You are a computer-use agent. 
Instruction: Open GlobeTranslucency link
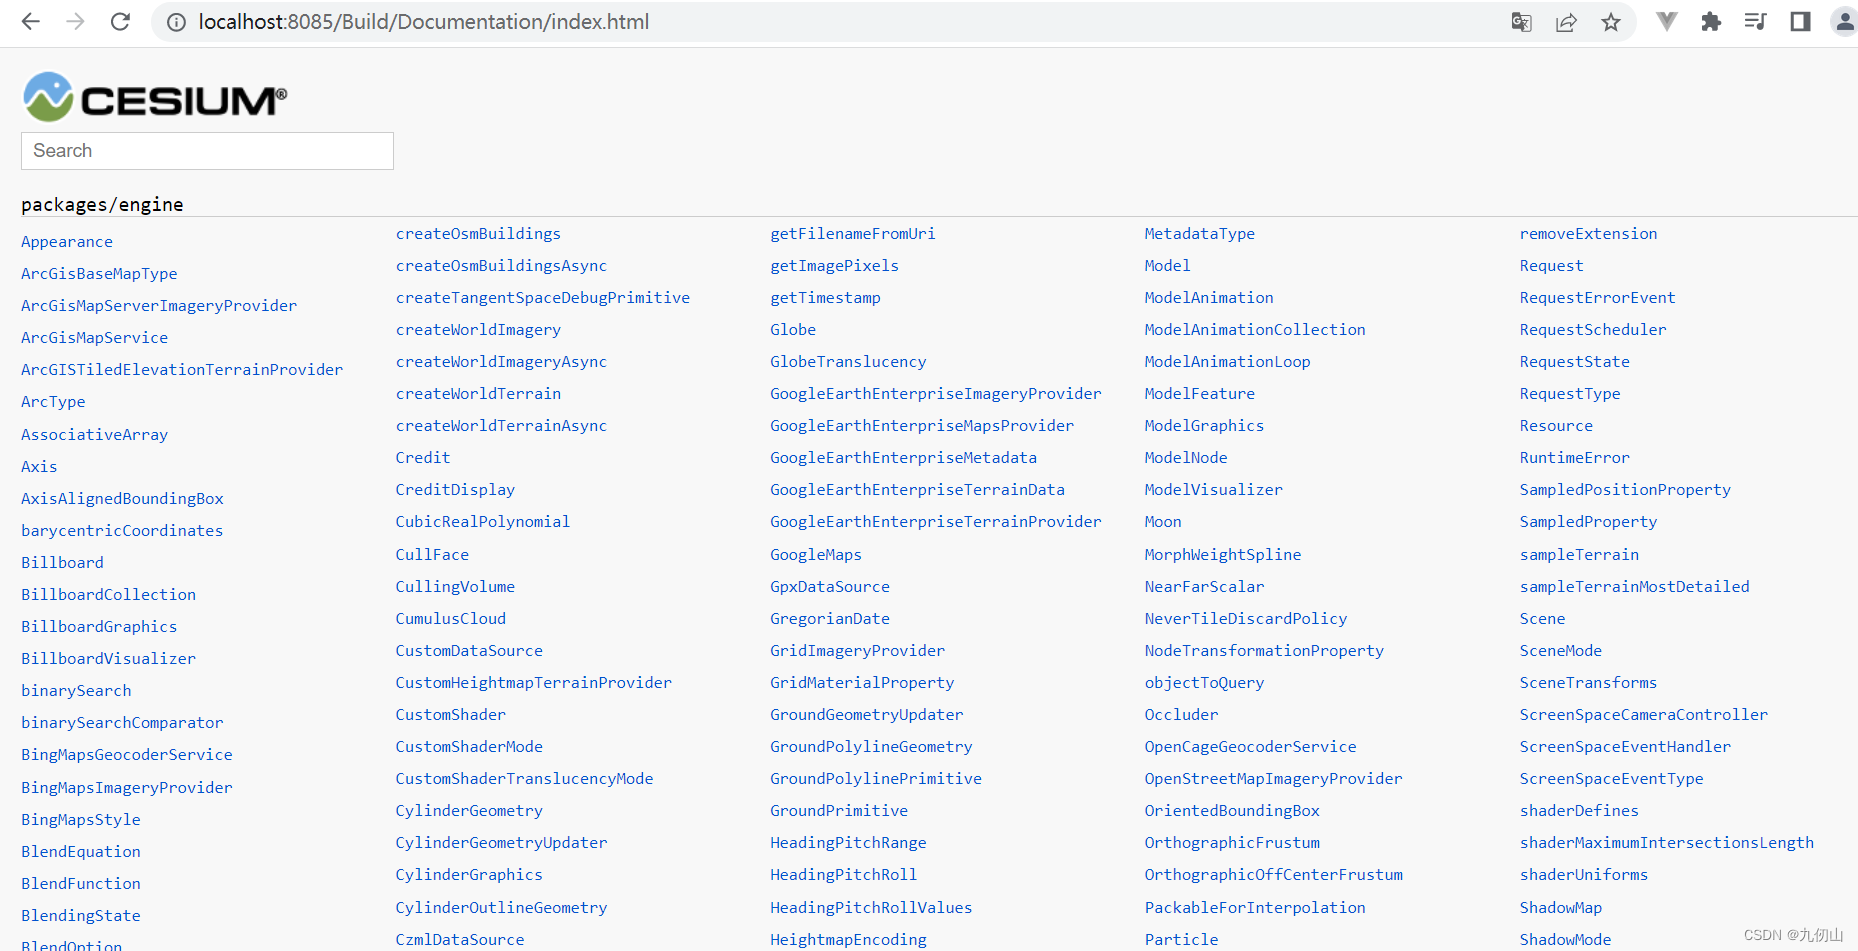[848, 362]
